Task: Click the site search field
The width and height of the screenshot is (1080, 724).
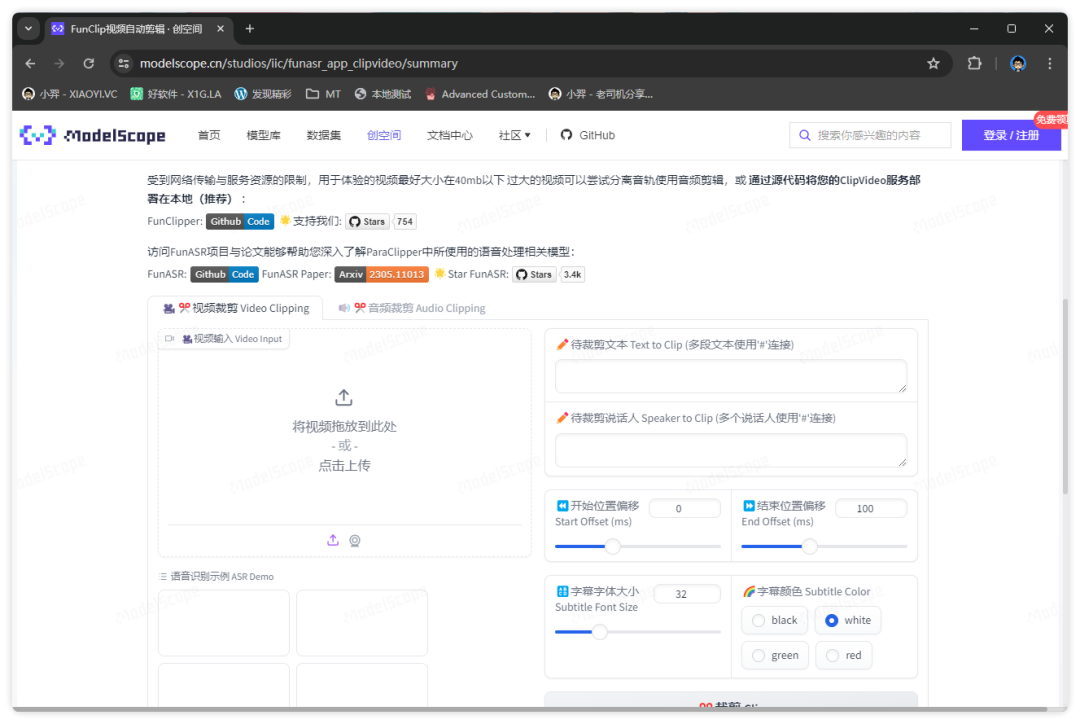Action: coord(870,136)
